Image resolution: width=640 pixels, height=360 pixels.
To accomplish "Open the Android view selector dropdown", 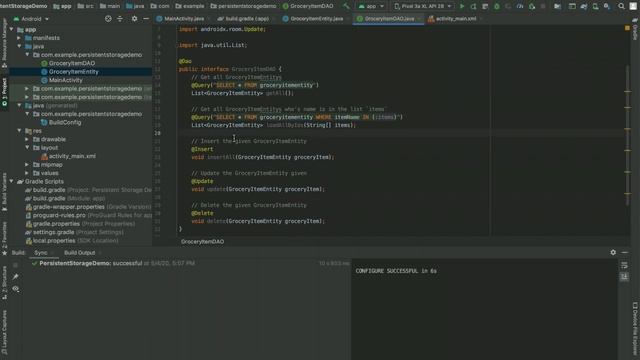I will click(x=31, y=19).
